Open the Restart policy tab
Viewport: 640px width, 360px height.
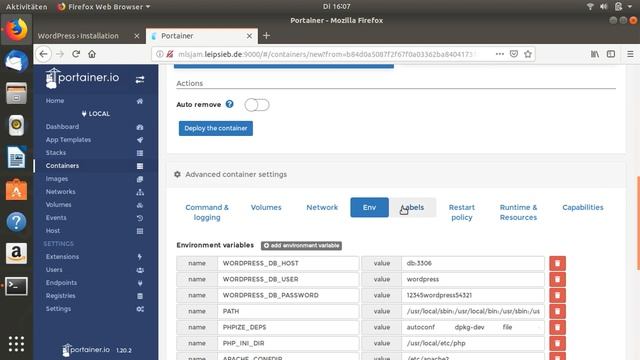pos(462,212)
